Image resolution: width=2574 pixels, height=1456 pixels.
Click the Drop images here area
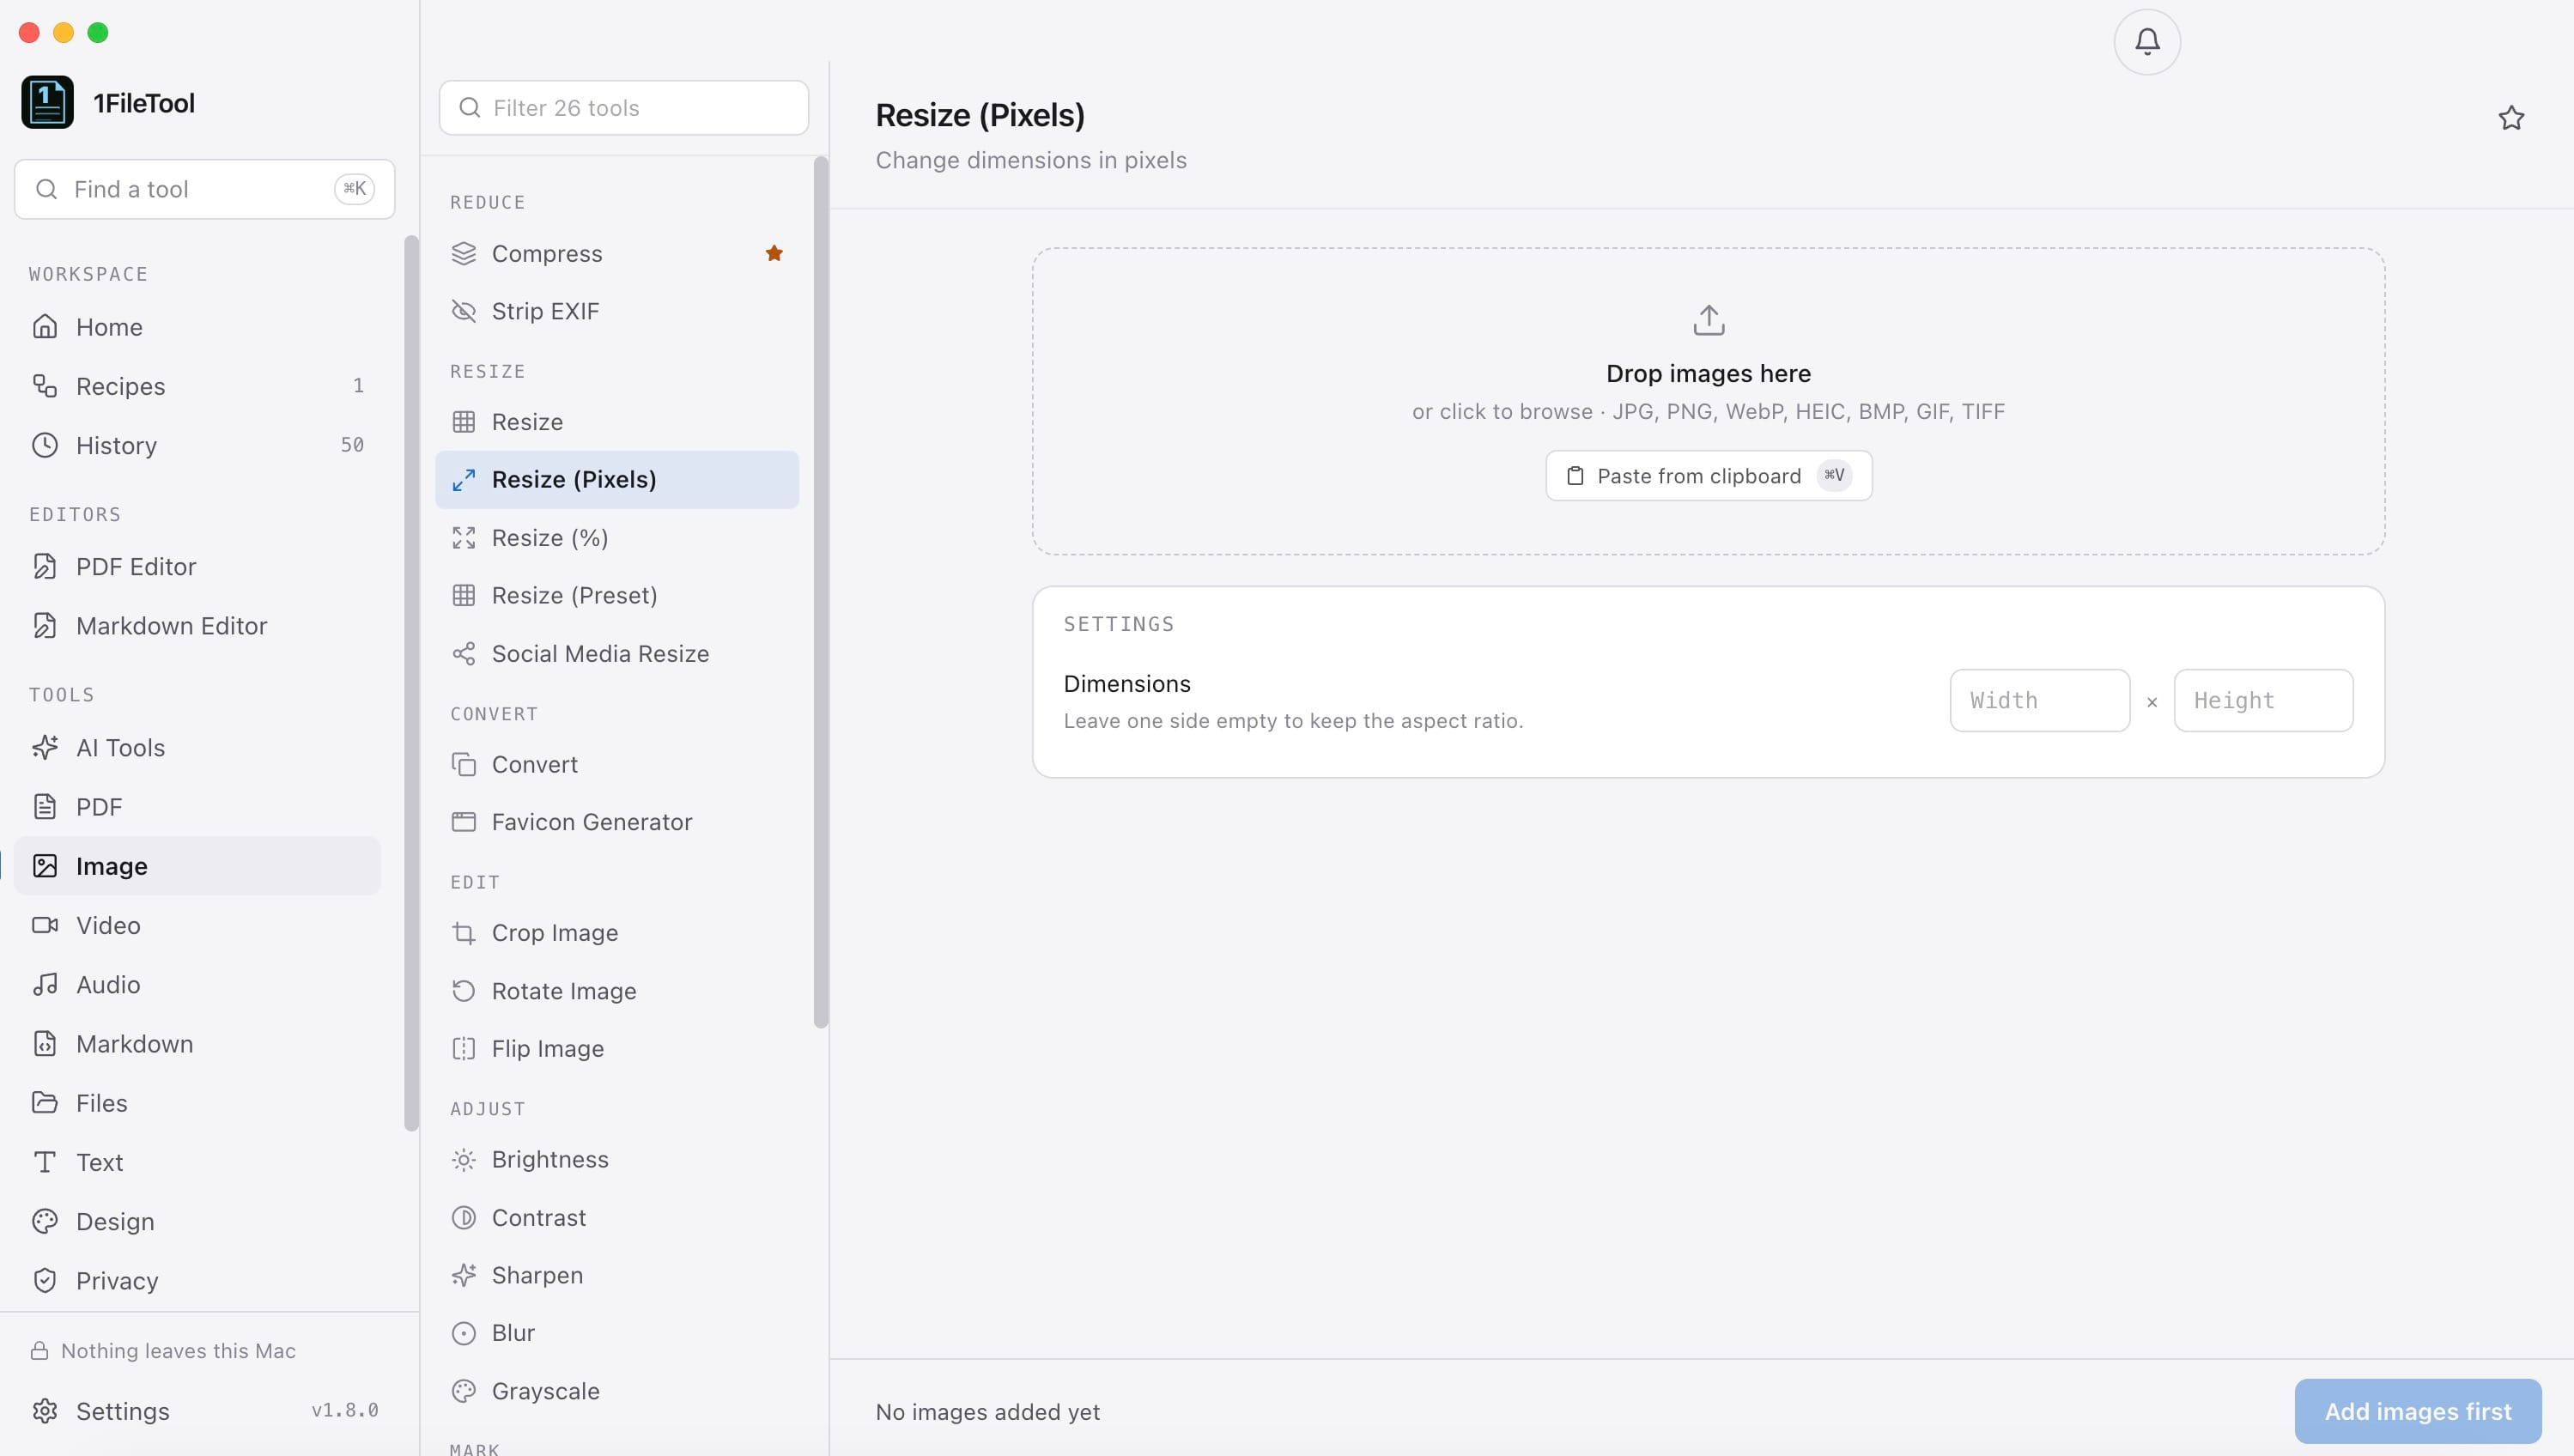(x=1708, y=402)
